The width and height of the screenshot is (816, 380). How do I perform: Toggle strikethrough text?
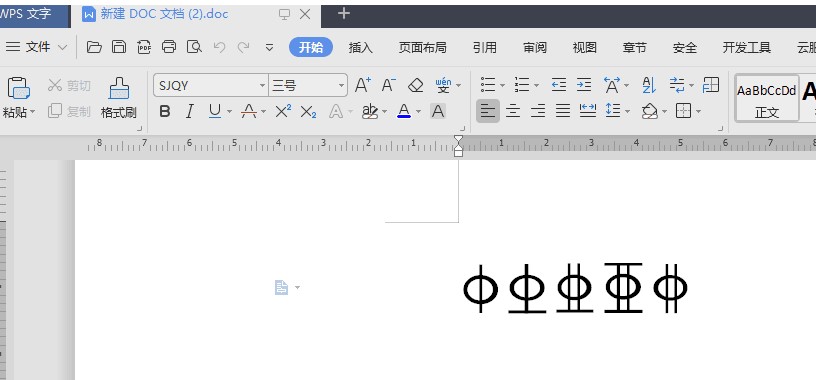pyautogui.click(x=249, y=111)
